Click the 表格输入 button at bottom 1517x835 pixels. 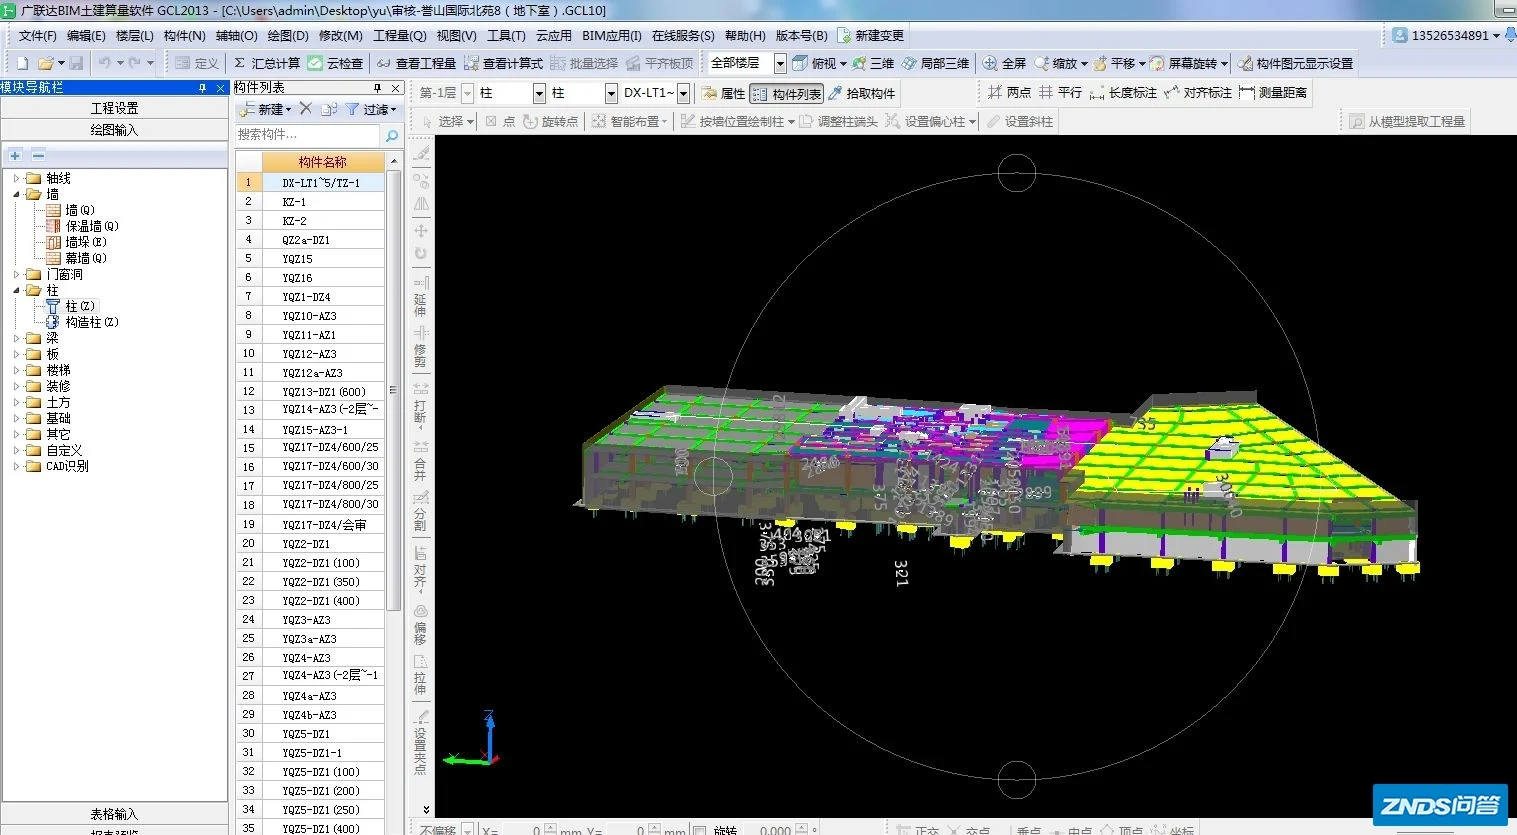point(114,813)
